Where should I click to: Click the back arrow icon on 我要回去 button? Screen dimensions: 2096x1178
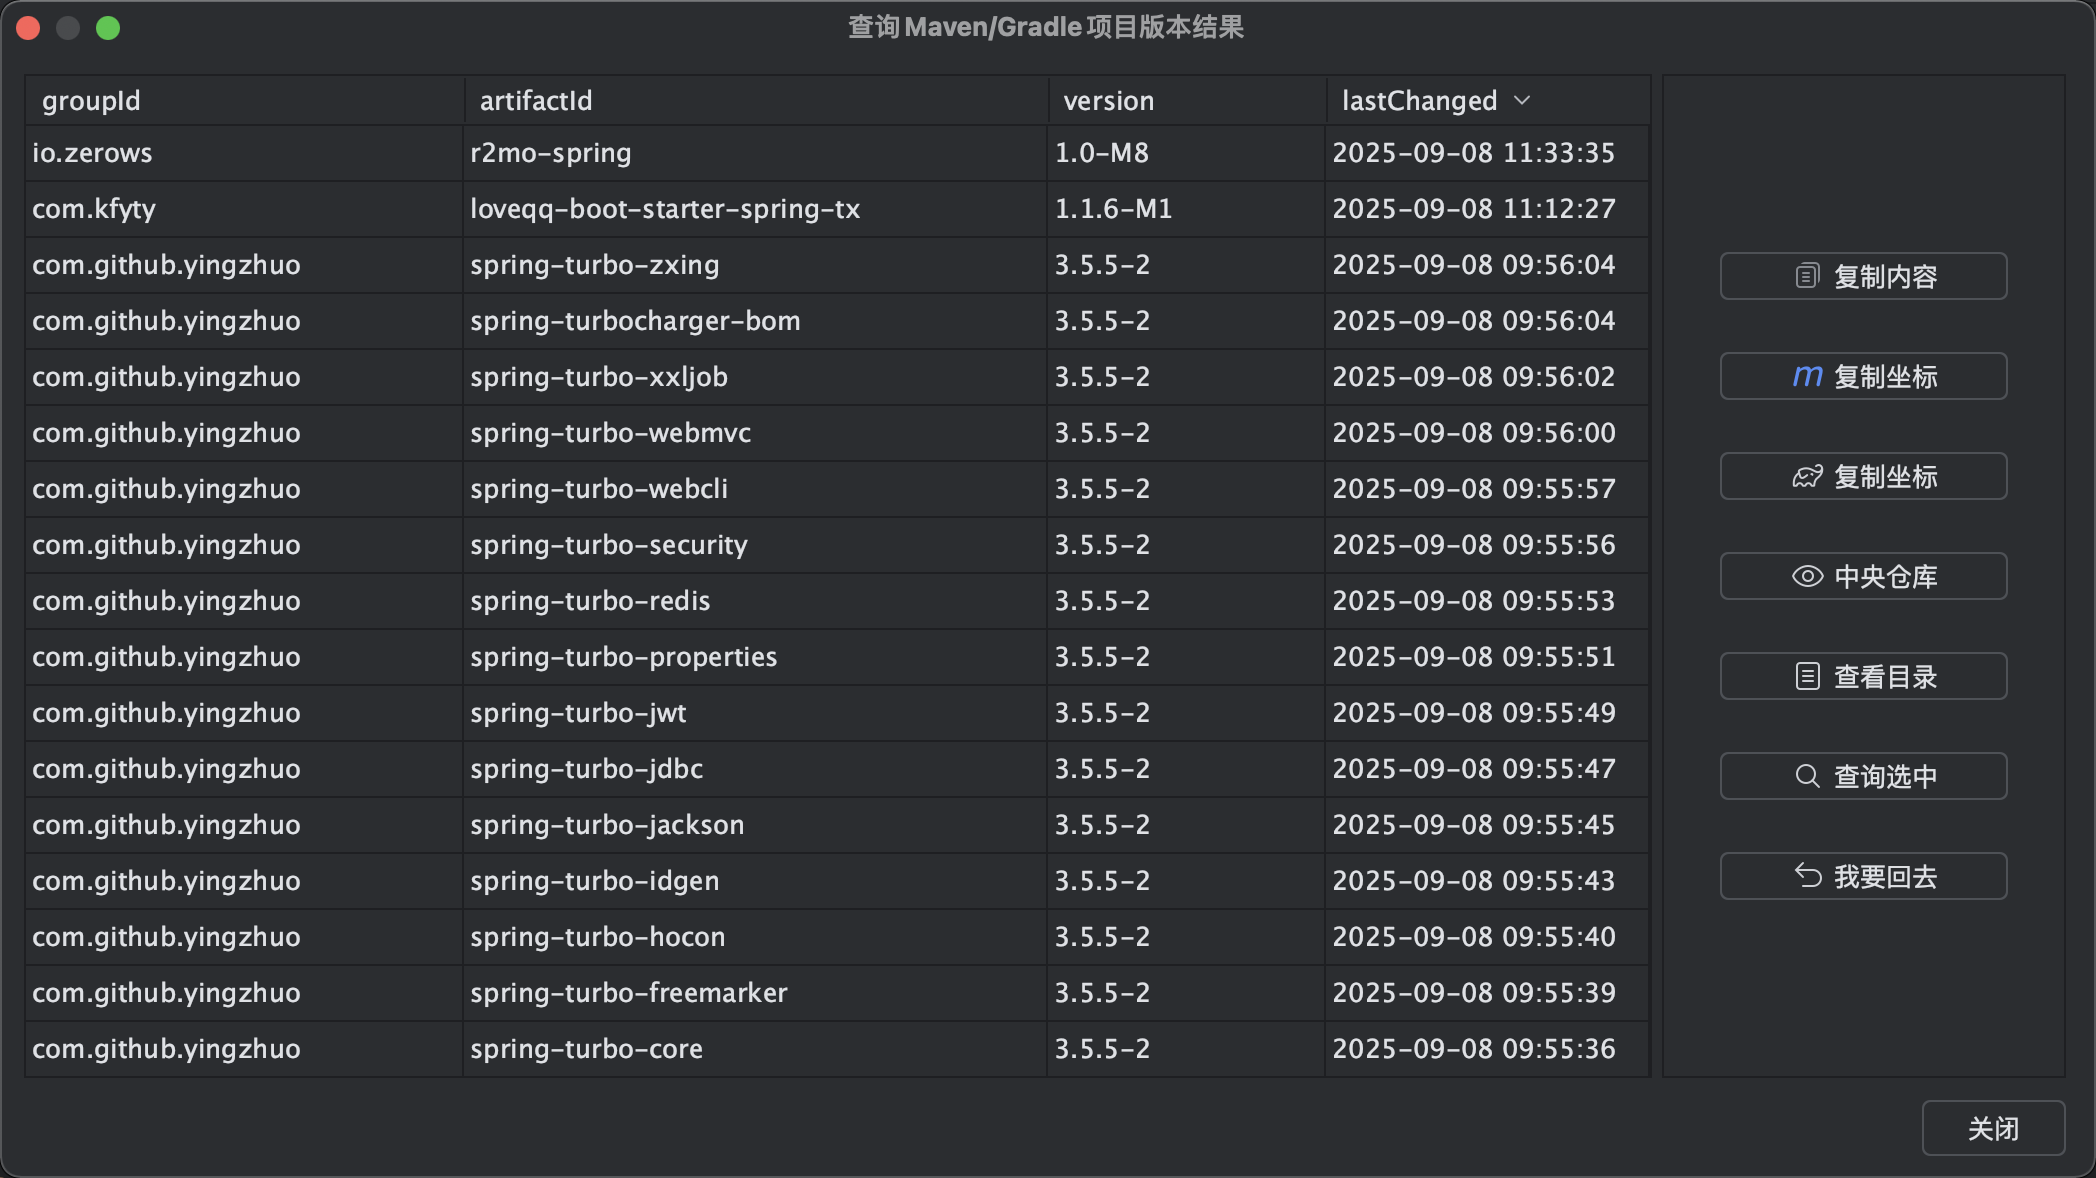coord(1806,876)
